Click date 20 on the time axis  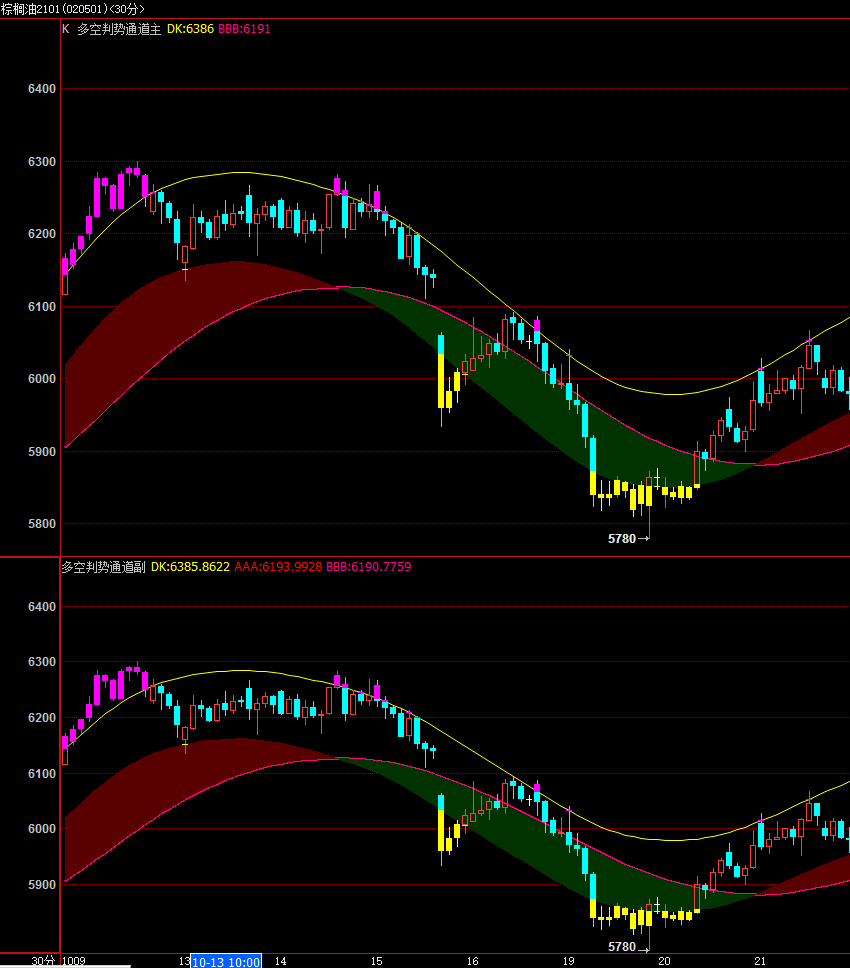pyautogui.click(x=664, y=961)
